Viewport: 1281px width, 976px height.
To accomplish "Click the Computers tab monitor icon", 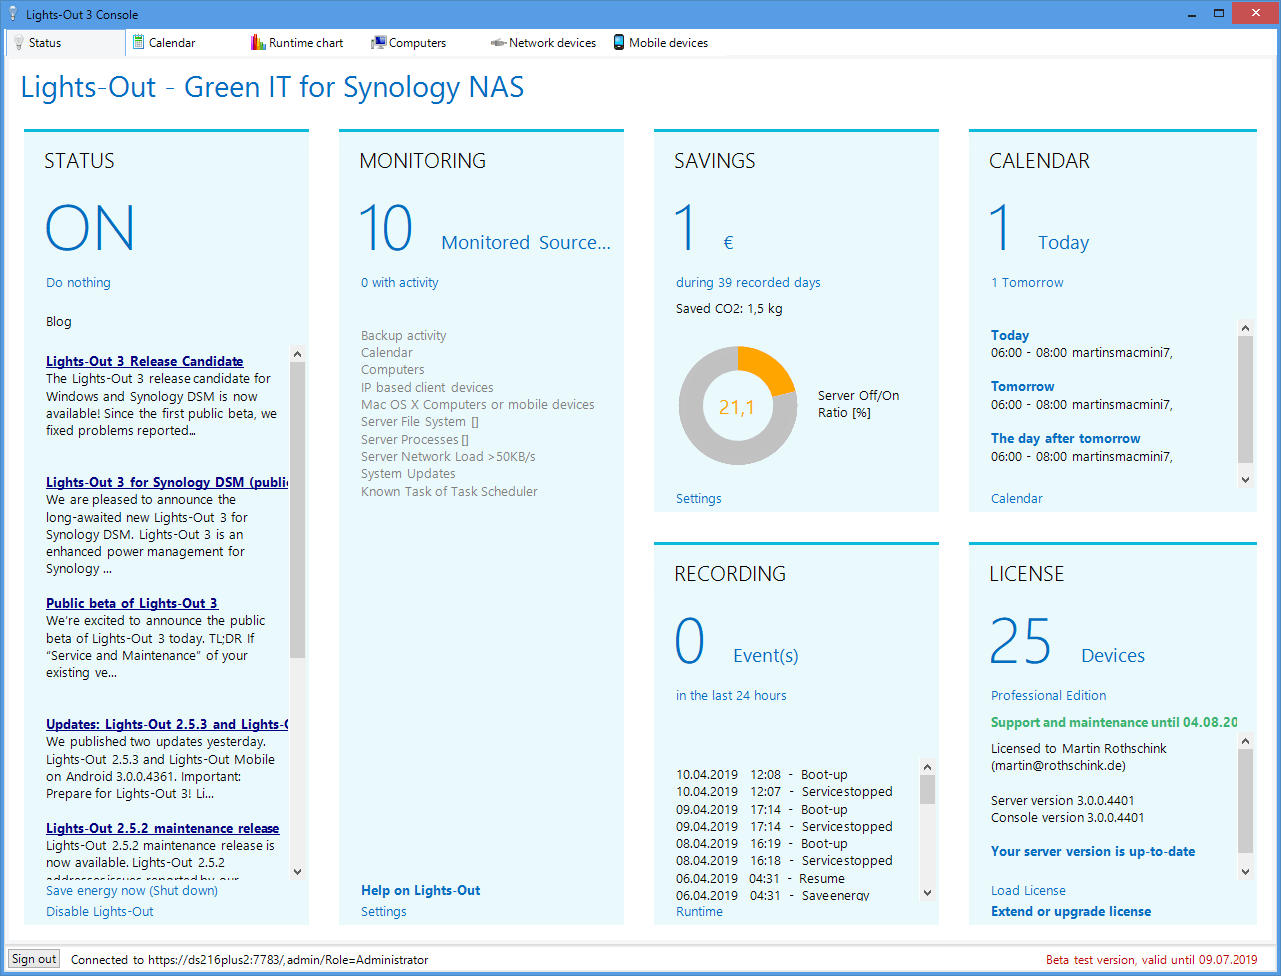I will [x=378, y=43].
